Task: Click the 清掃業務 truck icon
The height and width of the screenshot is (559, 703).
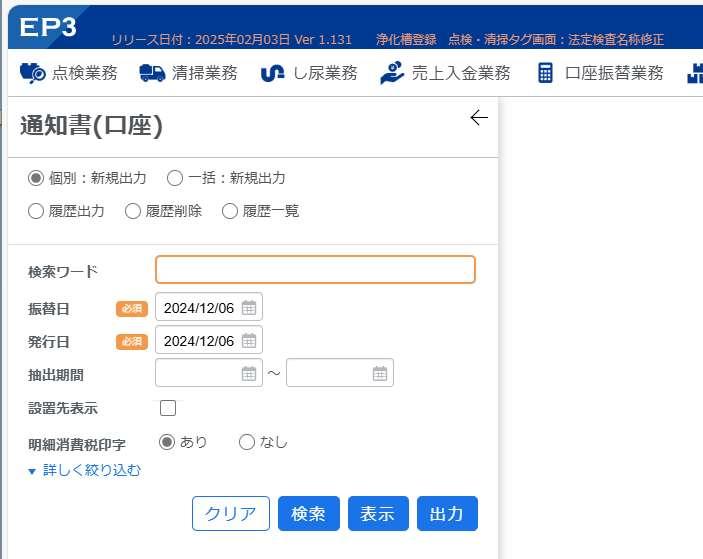Action: 152,73
